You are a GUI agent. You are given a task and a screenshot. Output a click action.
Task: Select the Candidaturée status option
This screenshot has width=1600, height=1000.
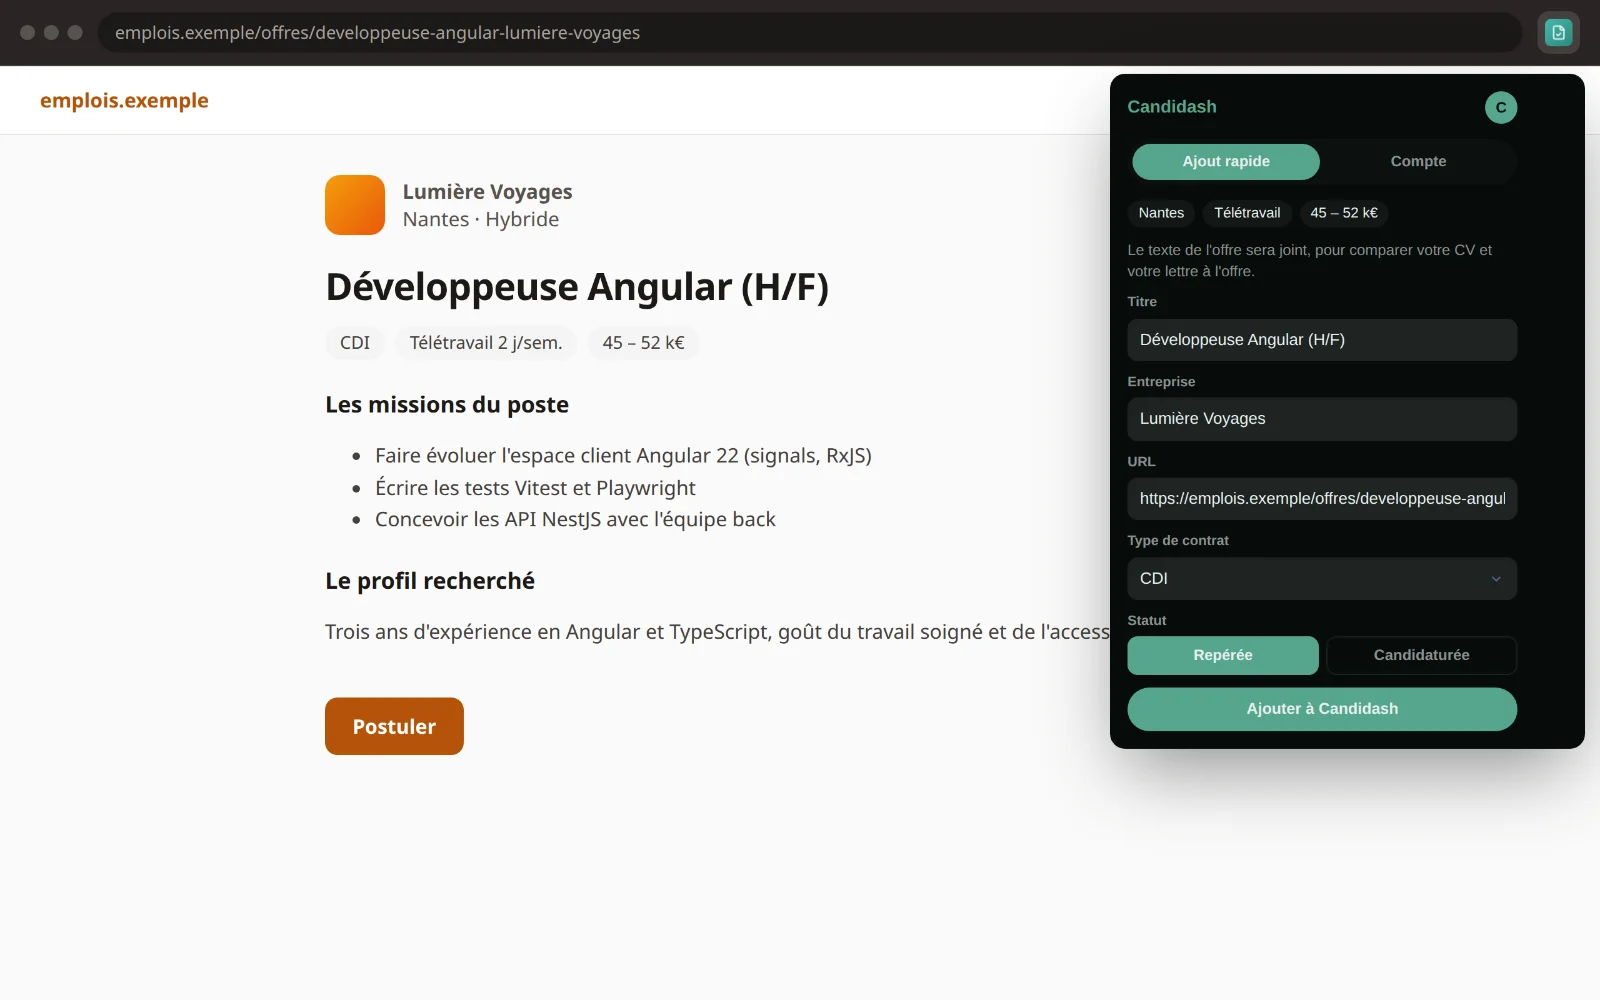point(1421,655)
